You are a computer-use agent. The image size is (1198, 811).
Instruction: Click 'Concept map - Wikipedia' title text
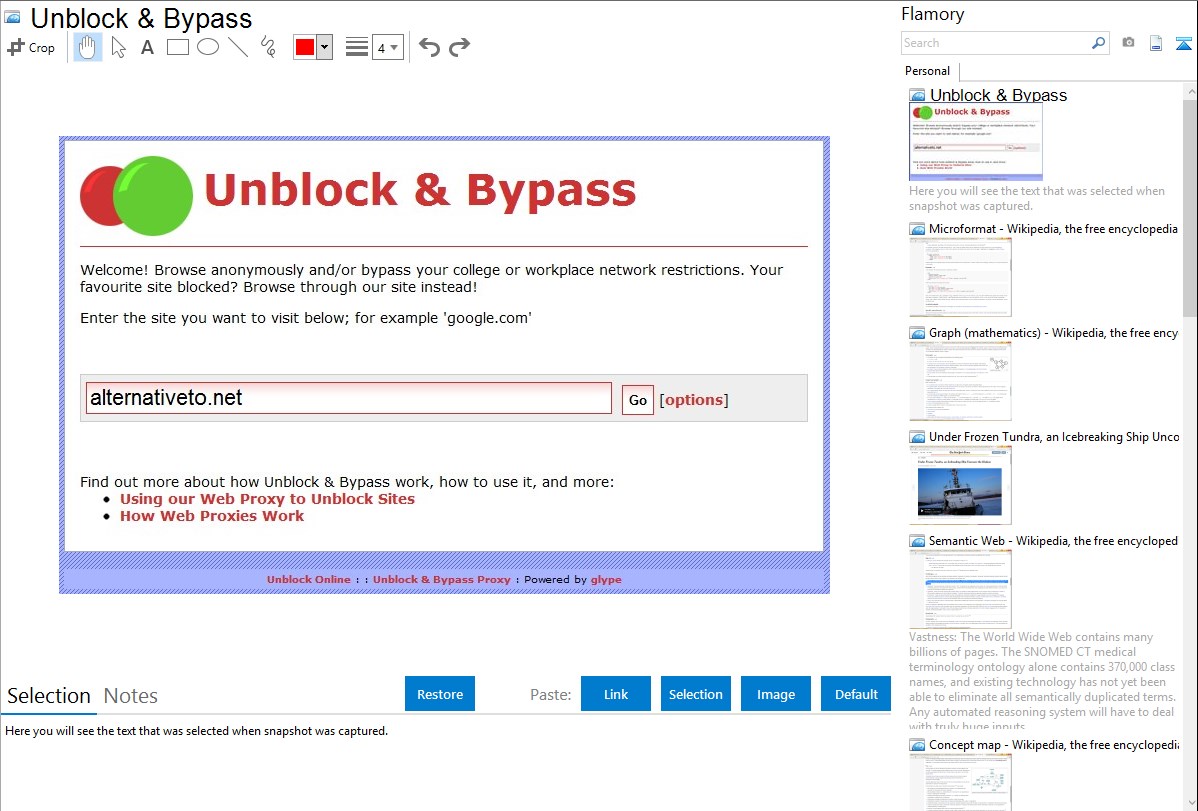tap(1053, 745)
